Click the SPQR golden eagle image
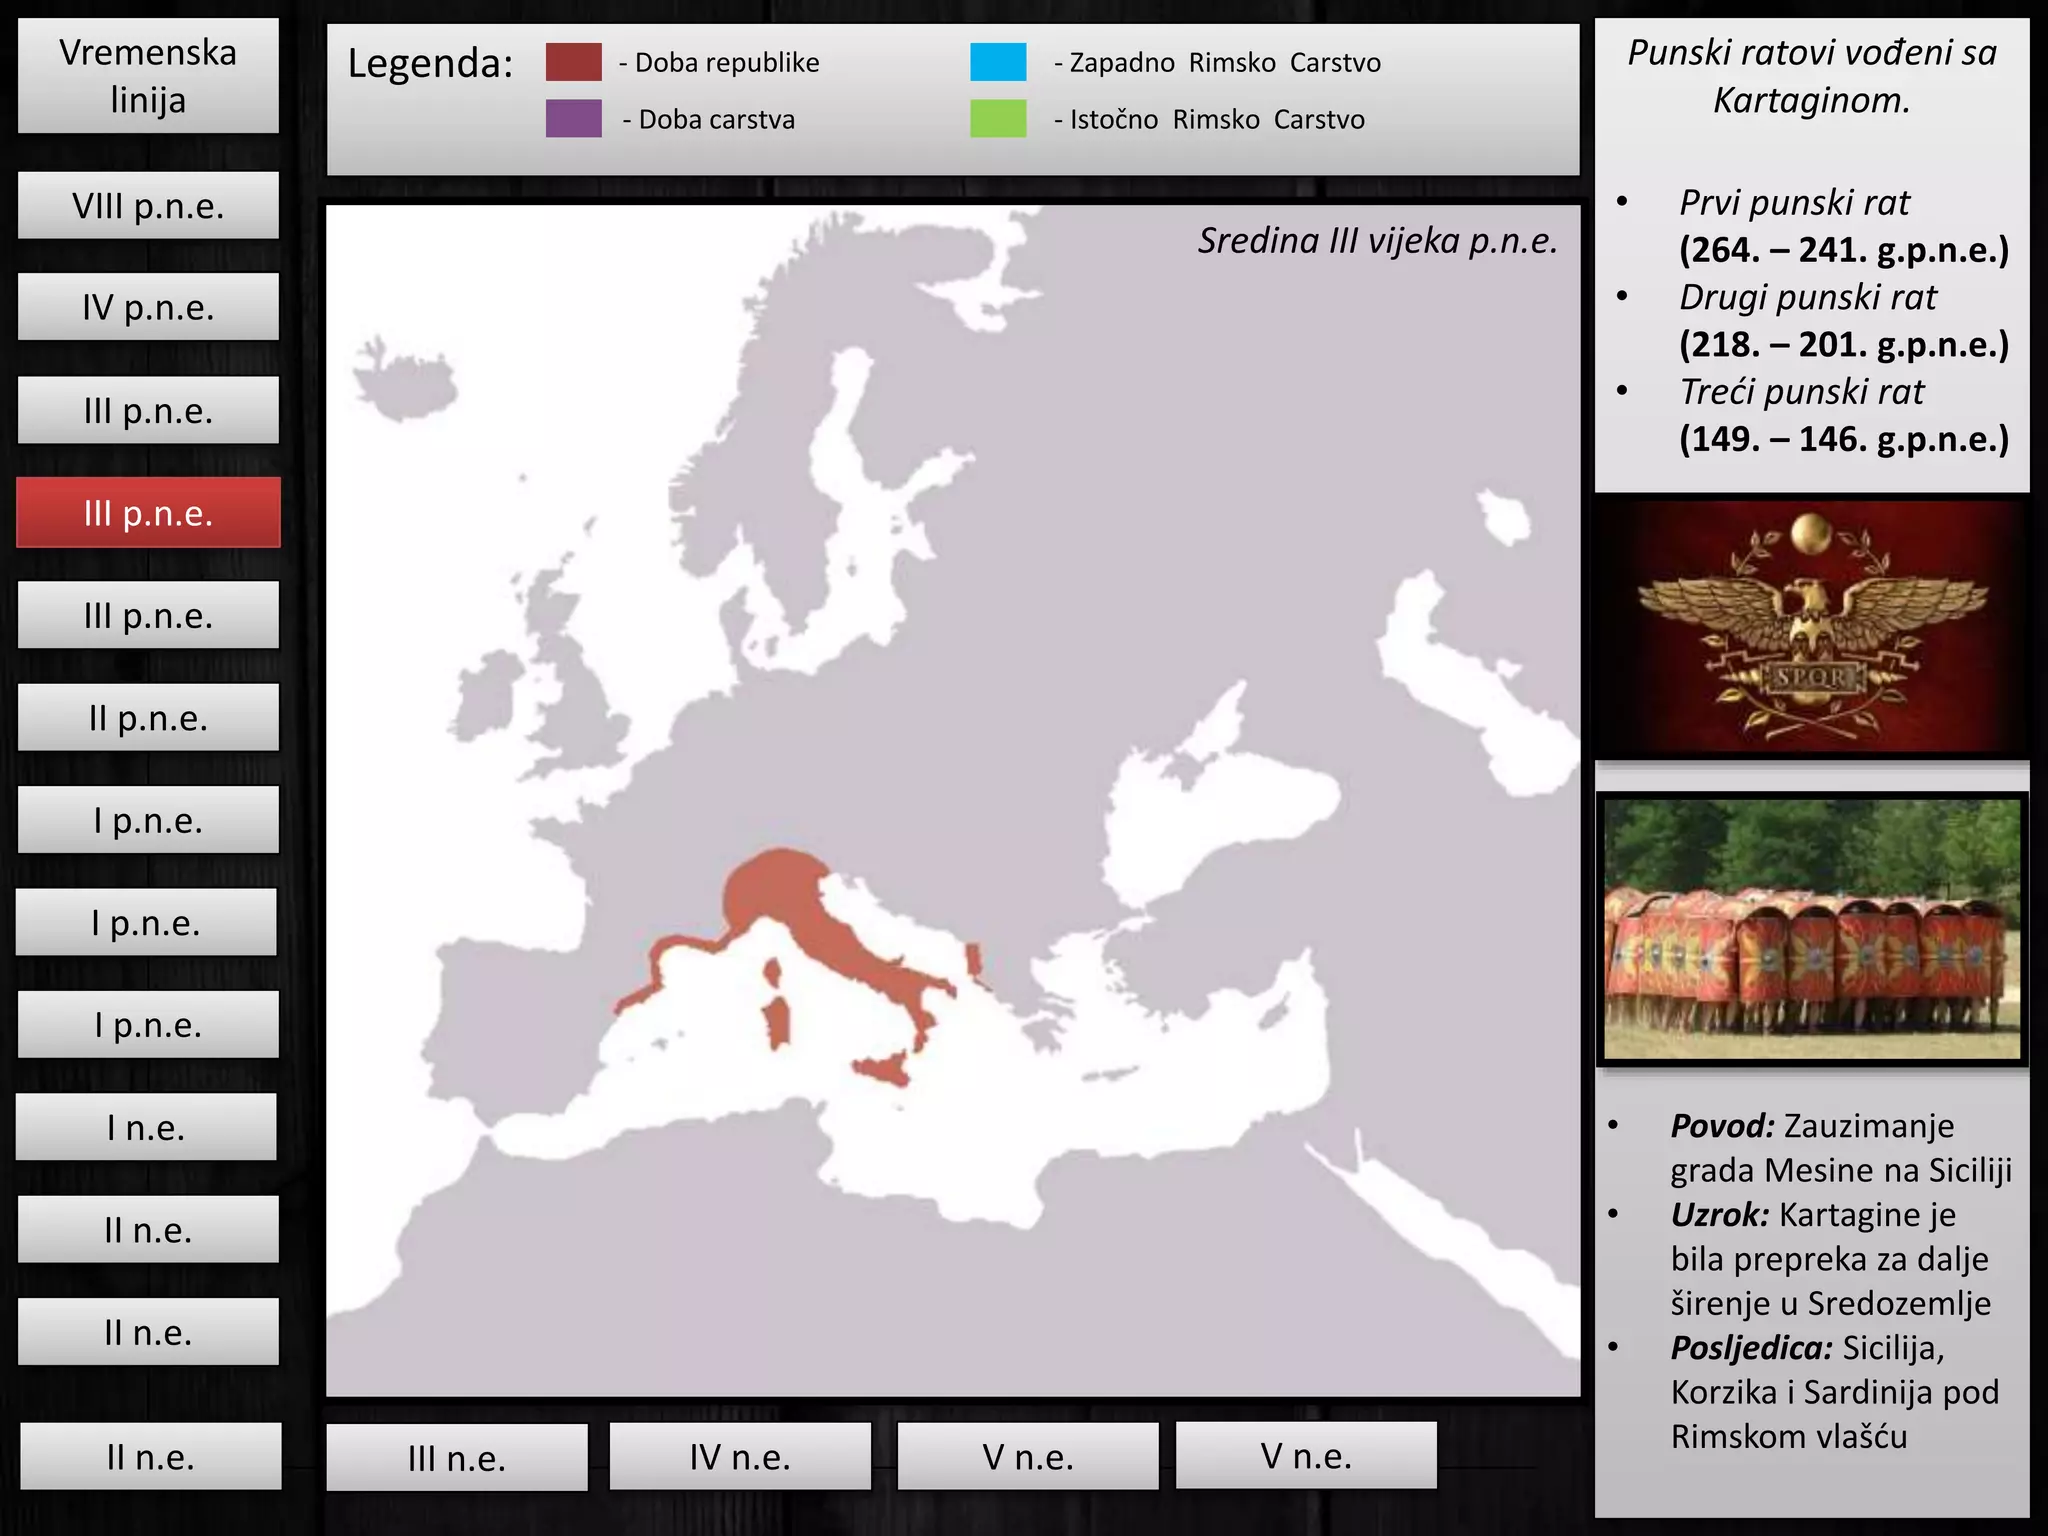Screen dimensions: 2048x1536 point(1811,628)
